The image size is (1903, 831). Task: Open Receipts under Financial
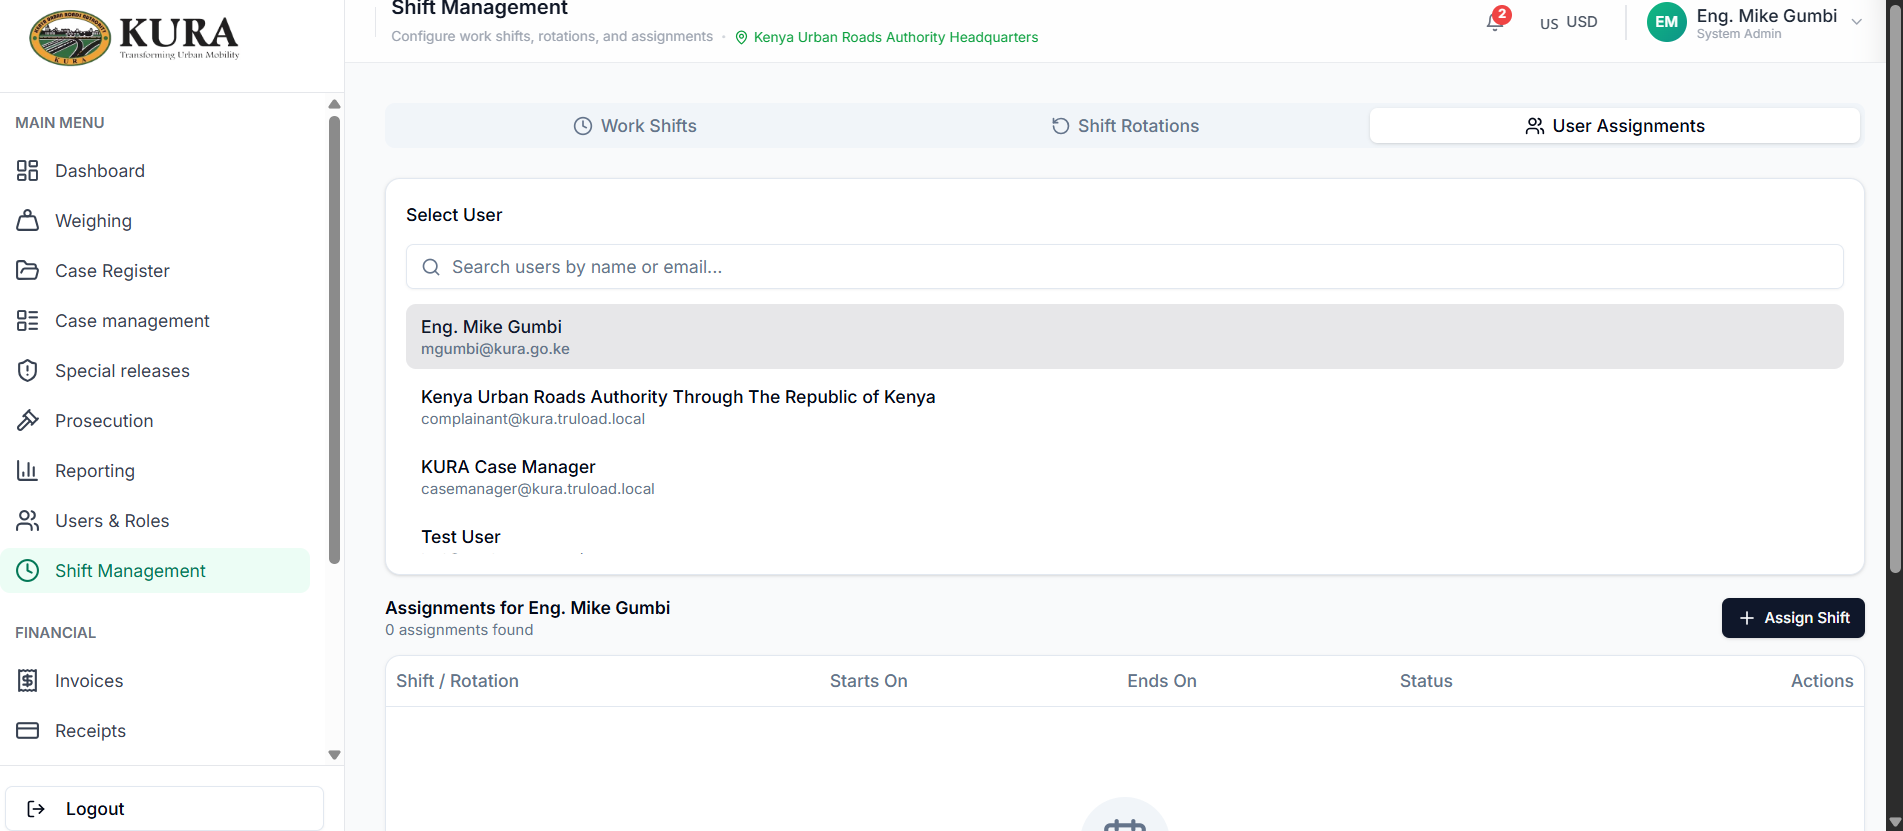pyautogui.click(x=155, y=731)
